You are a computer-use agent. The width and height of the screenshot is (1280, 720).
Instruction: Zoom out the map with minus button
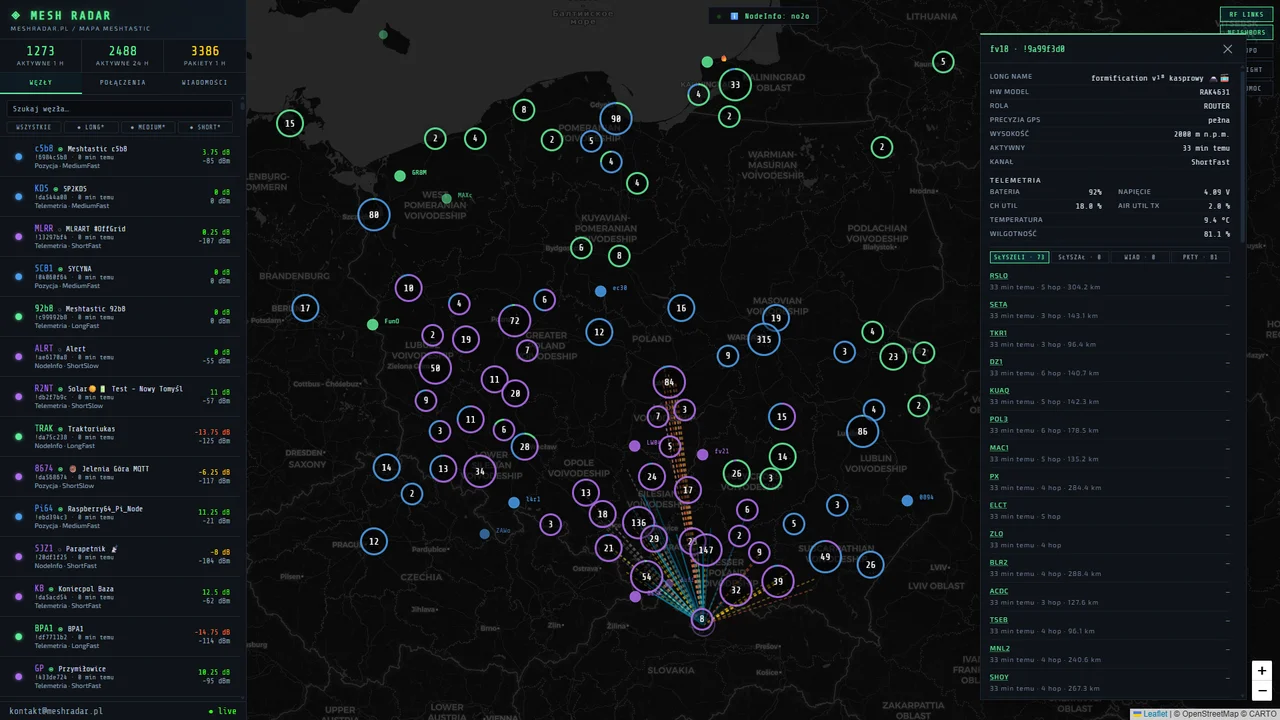[x=1262, y=691]
